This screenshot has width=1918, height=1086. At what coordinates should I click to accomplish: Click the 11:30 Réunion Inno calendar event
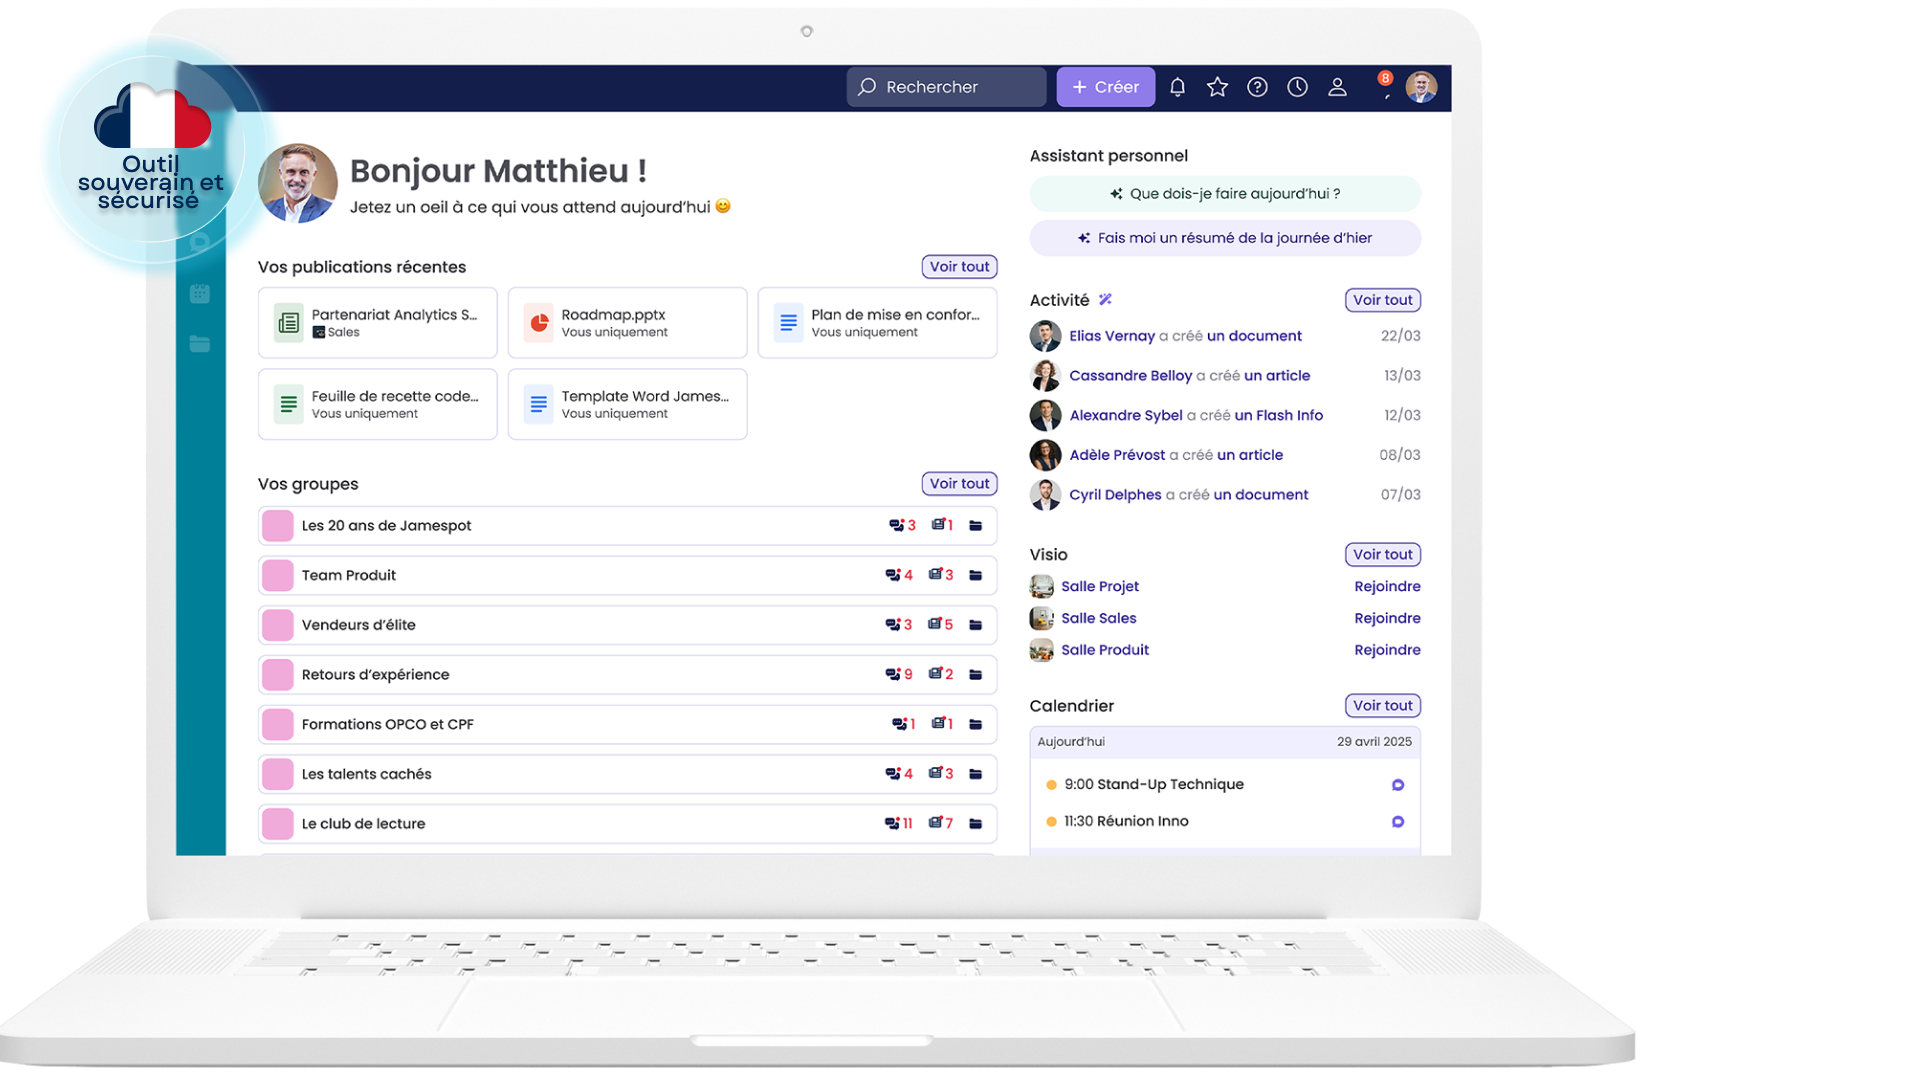pos(1126,821)
